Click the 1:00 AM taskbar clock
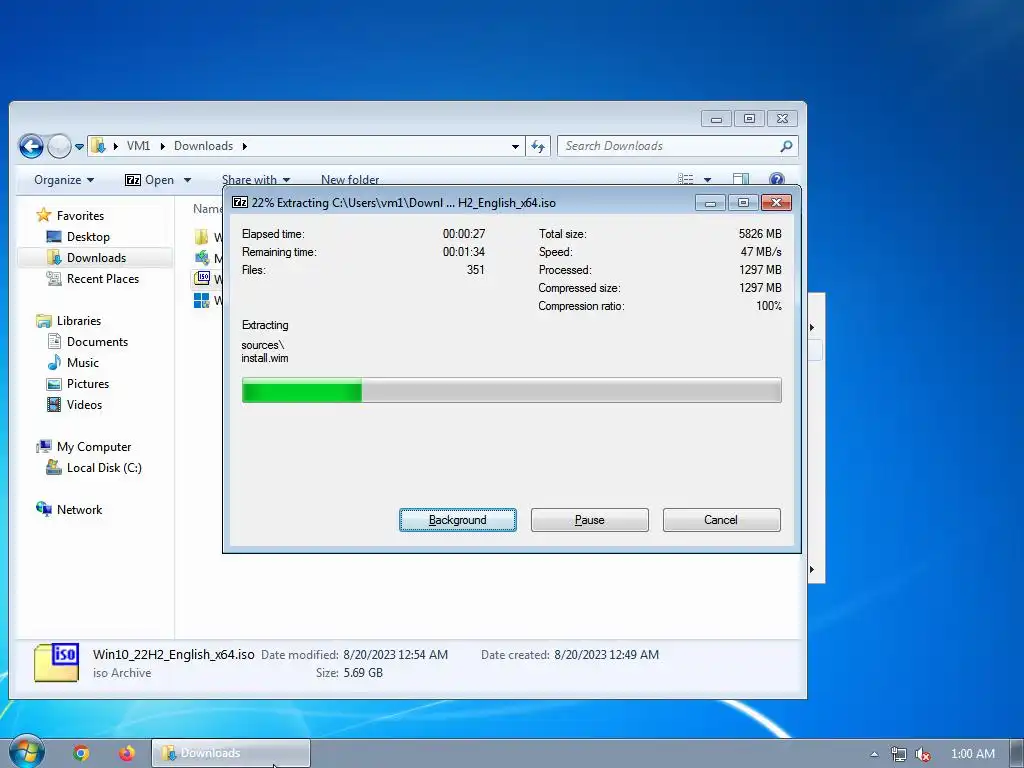The height and width of the screenshot is (768, 1024). tap(972, 754)
